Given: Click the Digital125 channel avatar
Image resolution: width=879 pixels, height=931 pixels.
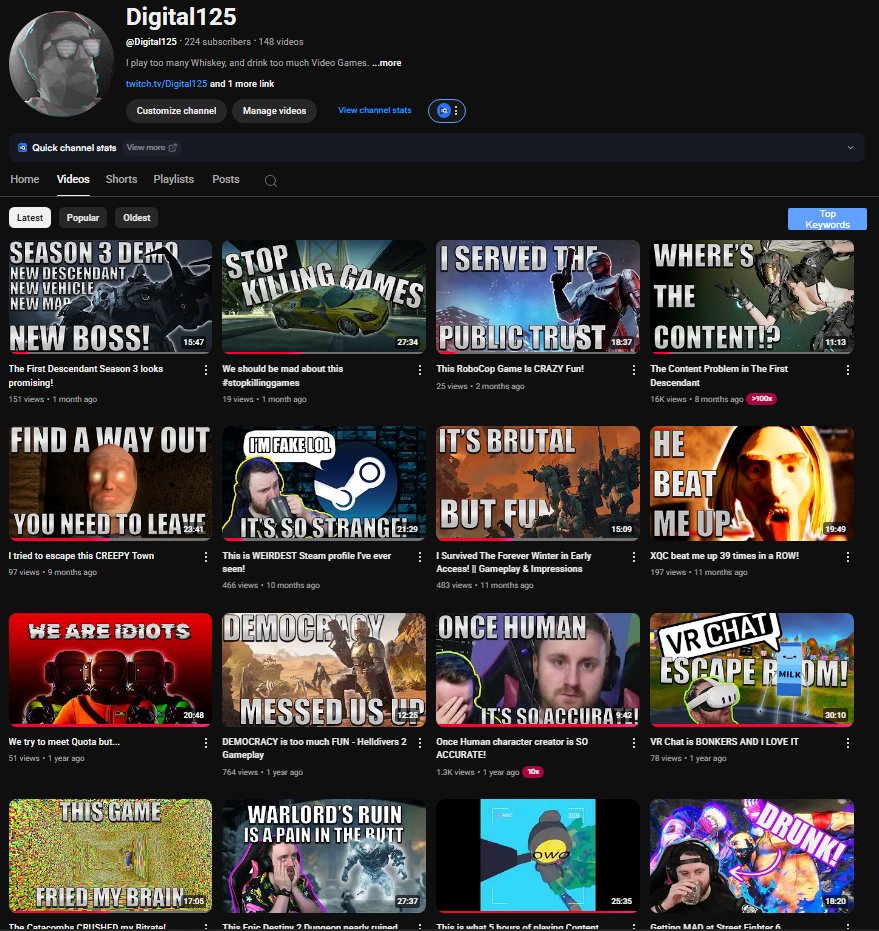Looking at the screenshot, I should click(x=61, y=64).
